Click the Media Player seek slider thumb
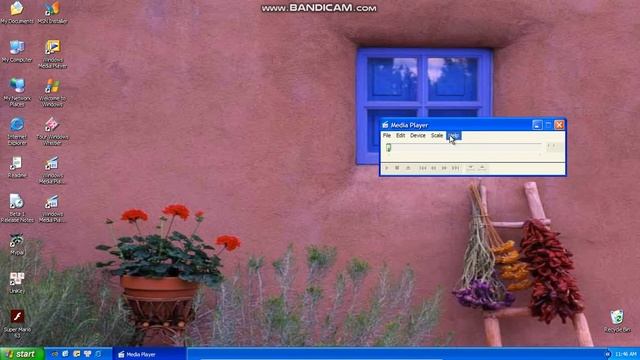Screen dimensions: 640x360 click(389, 147)
